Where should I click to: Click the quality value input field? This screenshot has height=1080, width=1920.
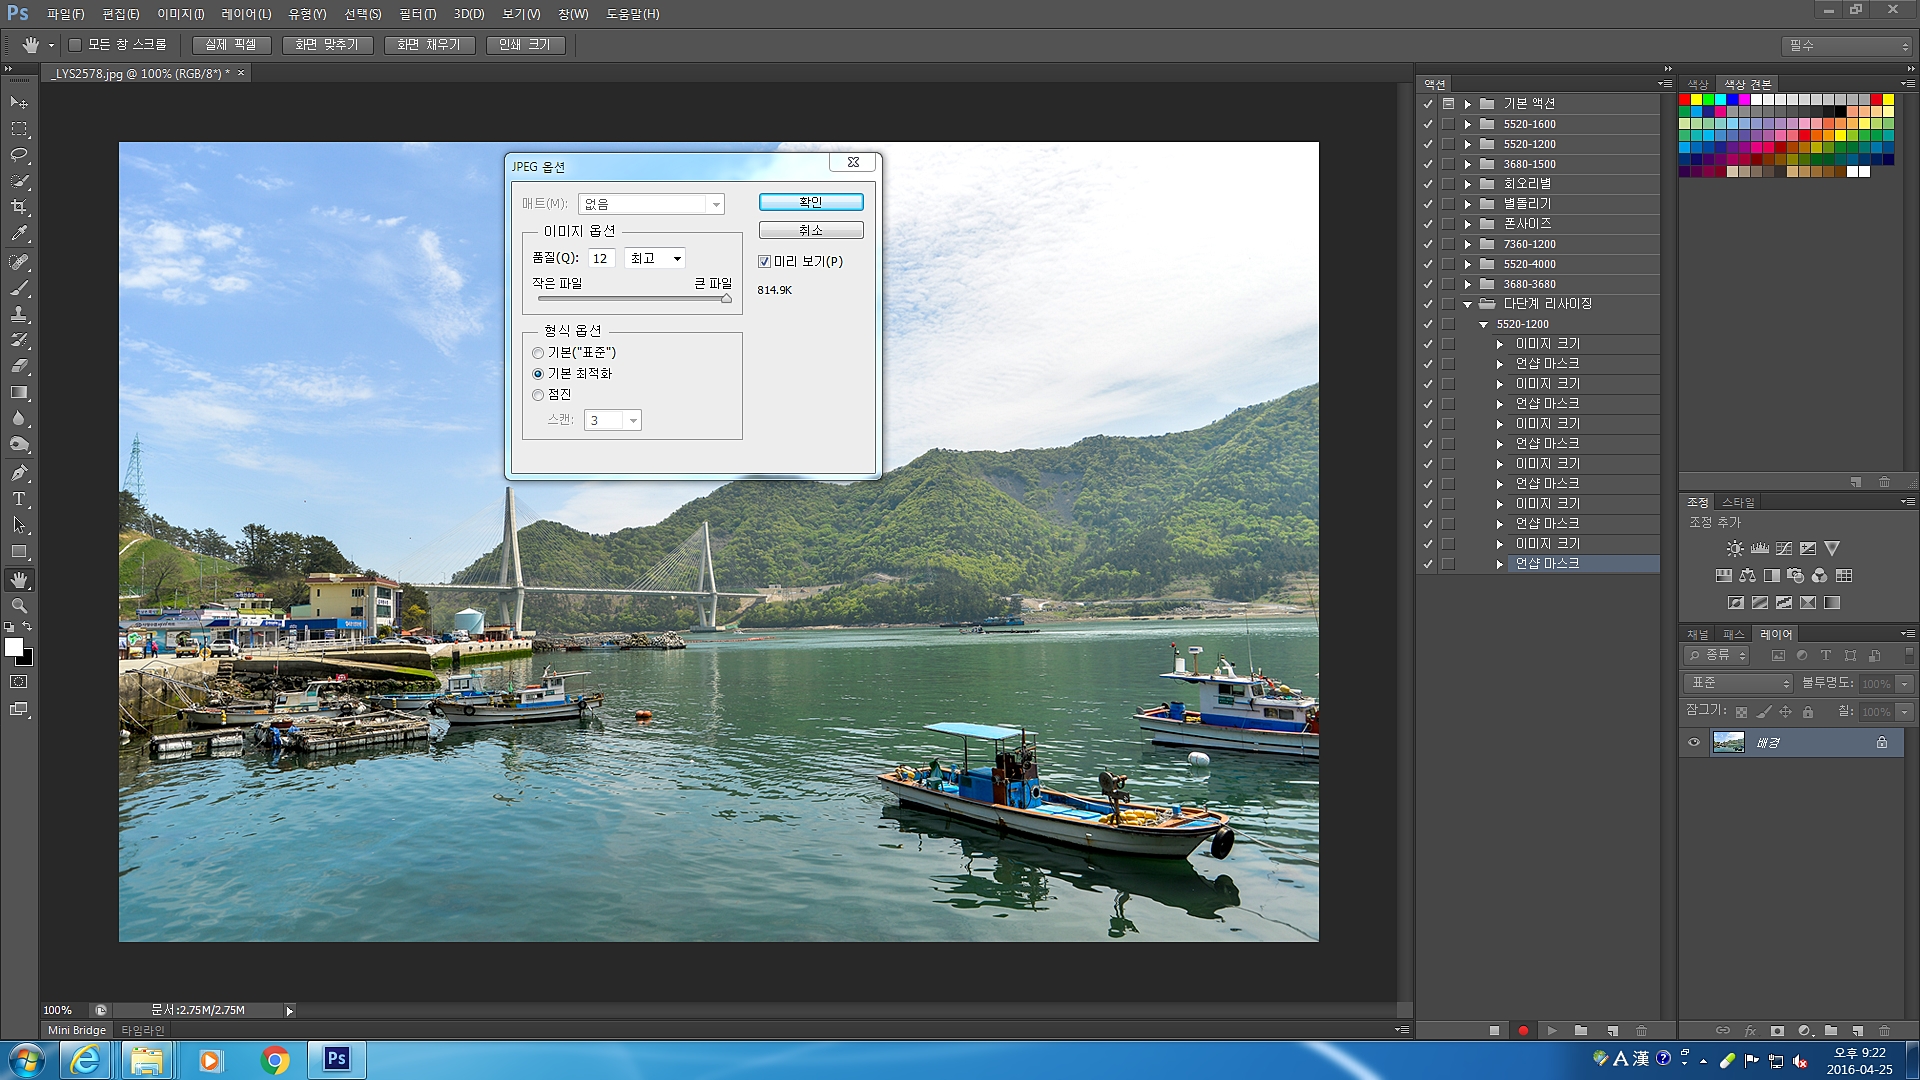tap(600, 259)
